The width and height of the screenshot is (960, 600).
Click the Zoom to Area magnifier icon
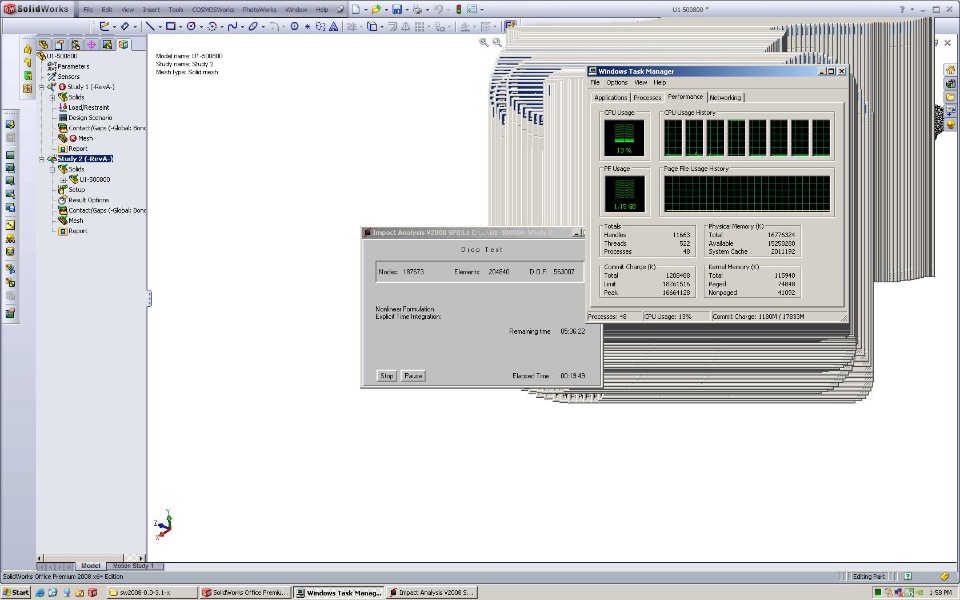(x=497, y=42)
